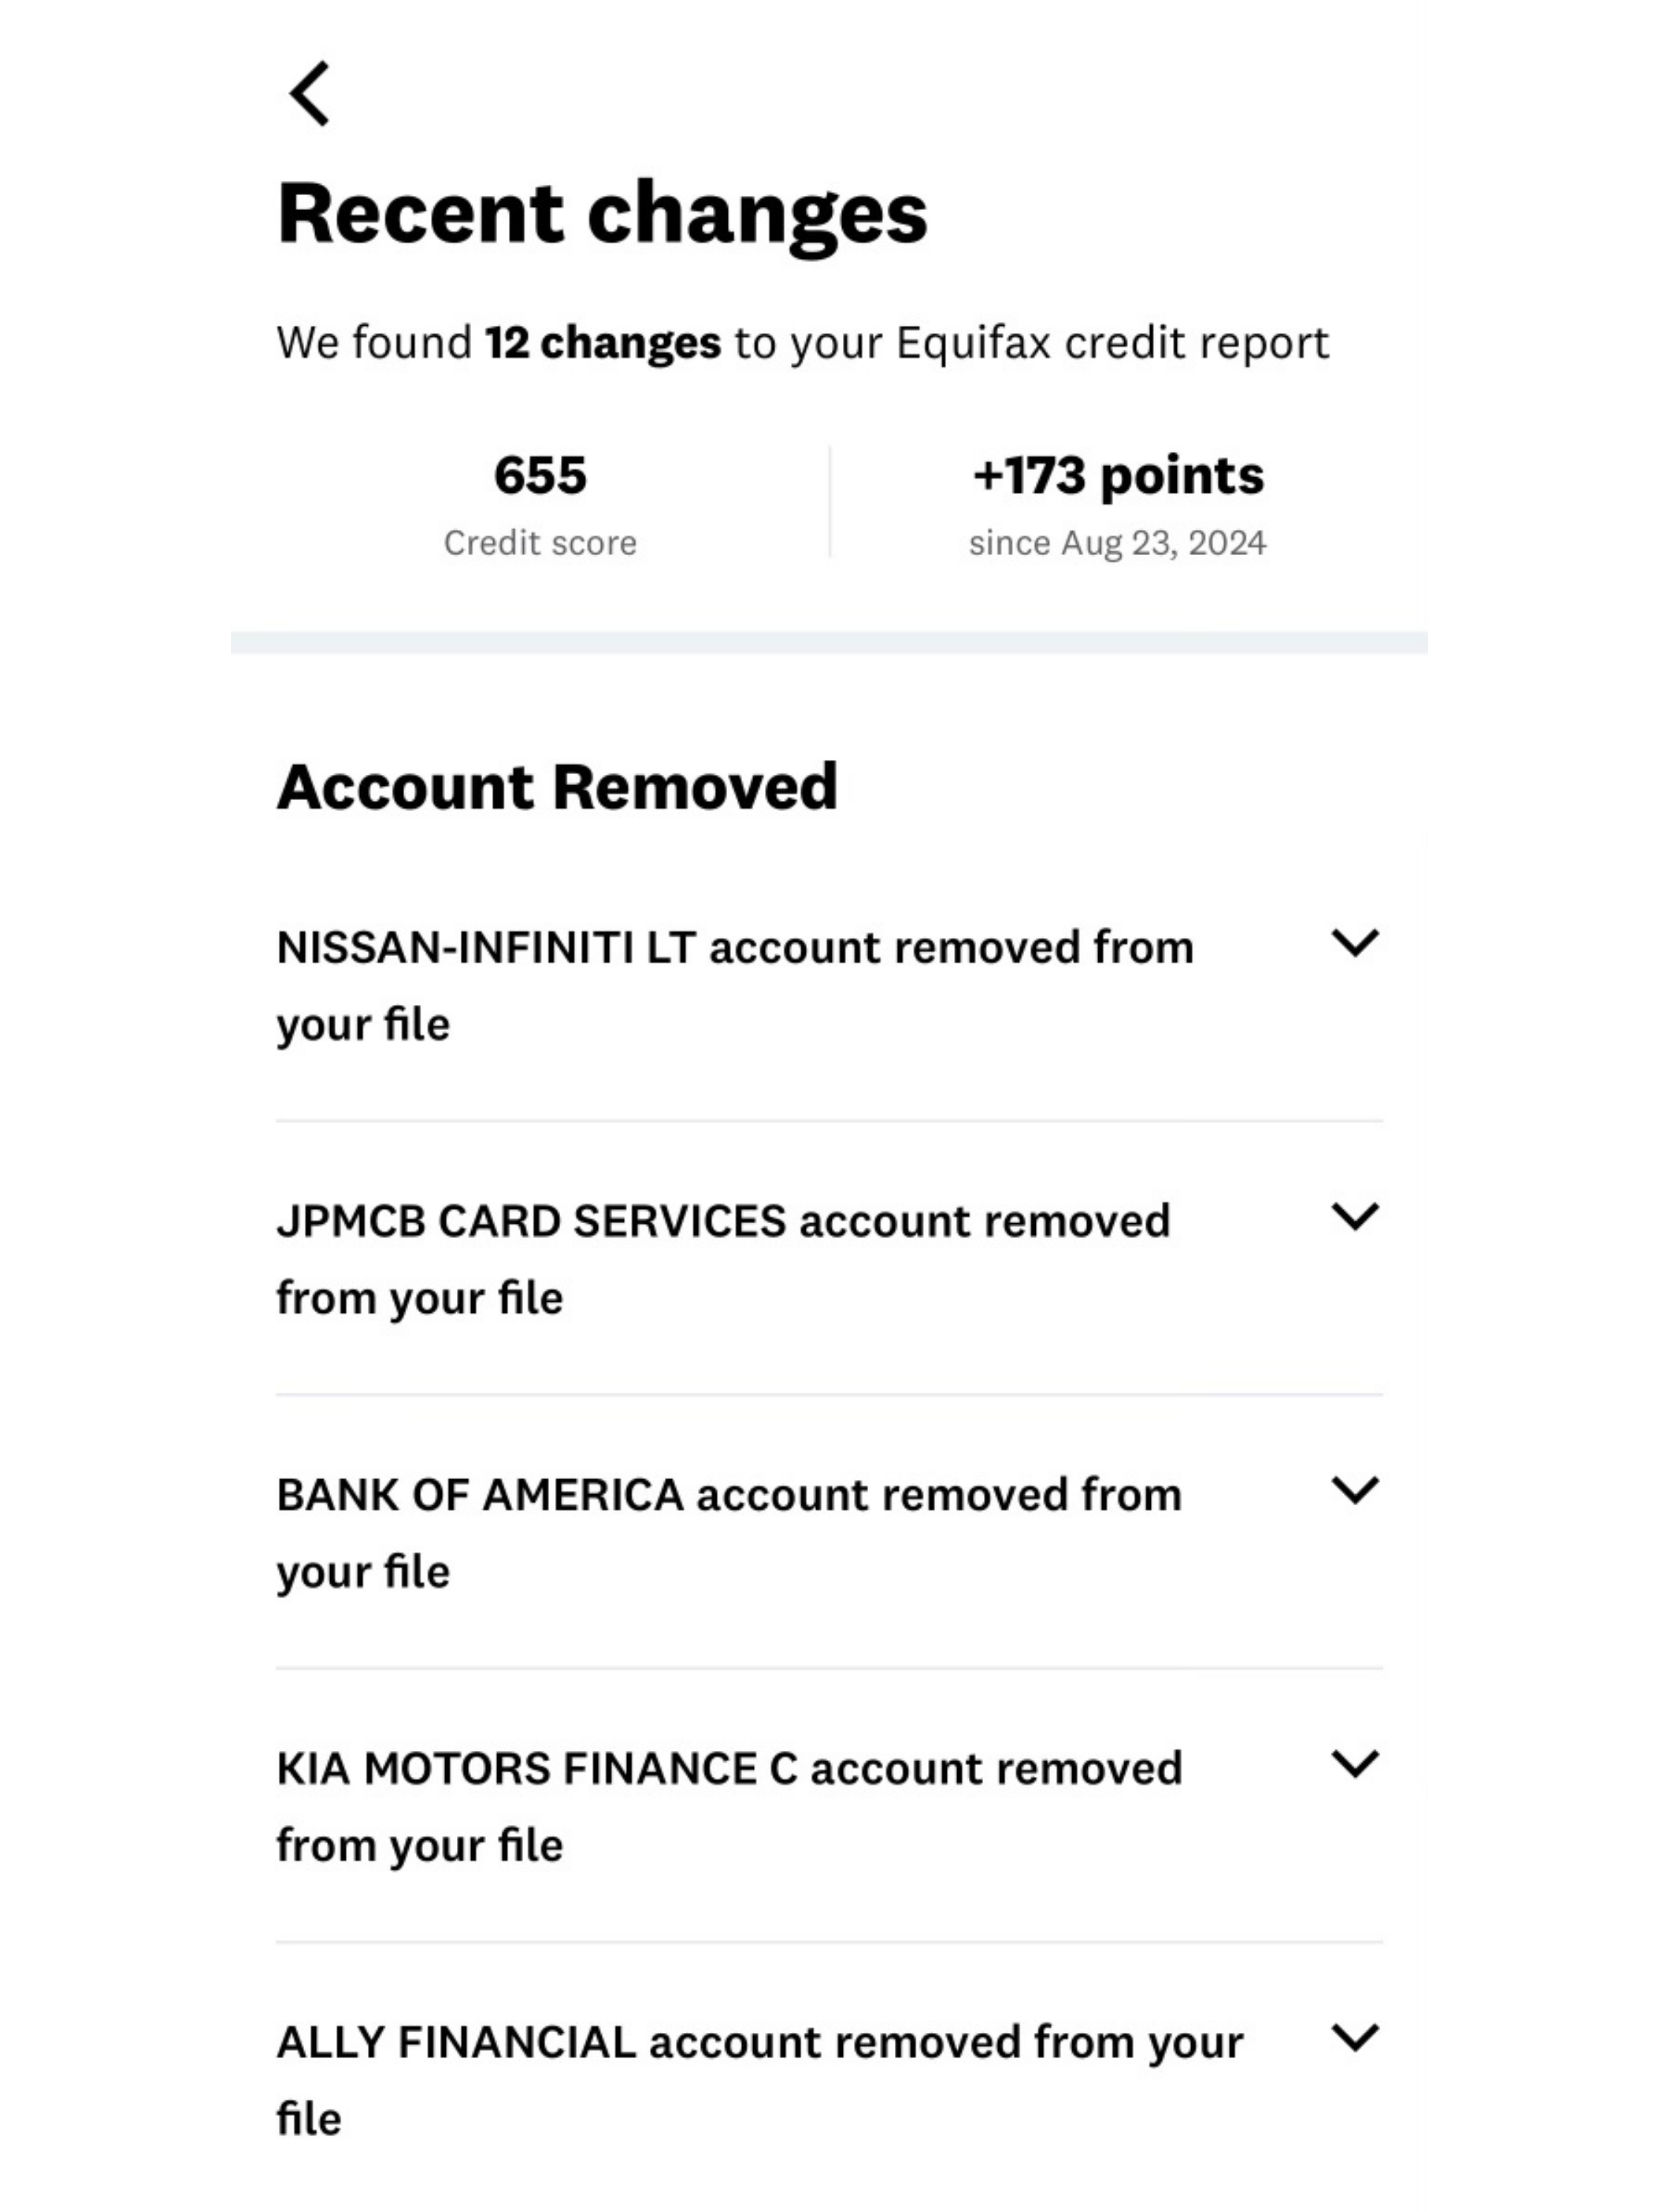Expand the NISSAN-INFINITI LT chevron

(x=1355, y=943)
